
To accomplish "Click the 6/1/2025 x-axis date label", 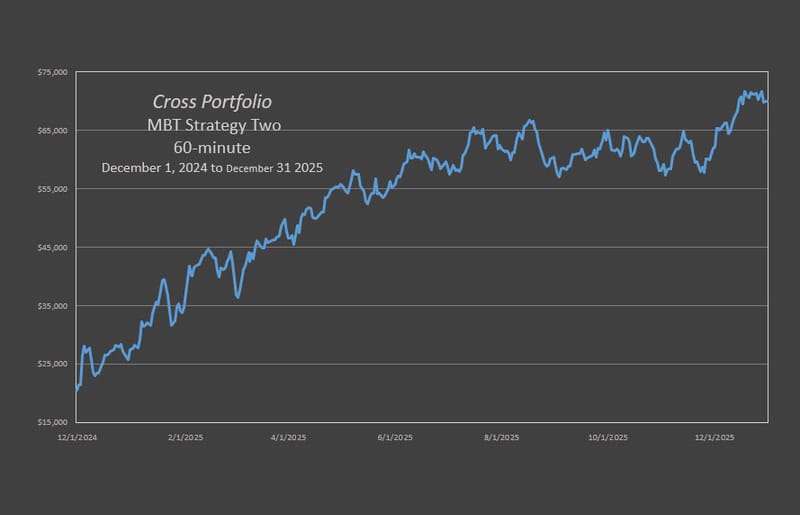I will 395,437.
